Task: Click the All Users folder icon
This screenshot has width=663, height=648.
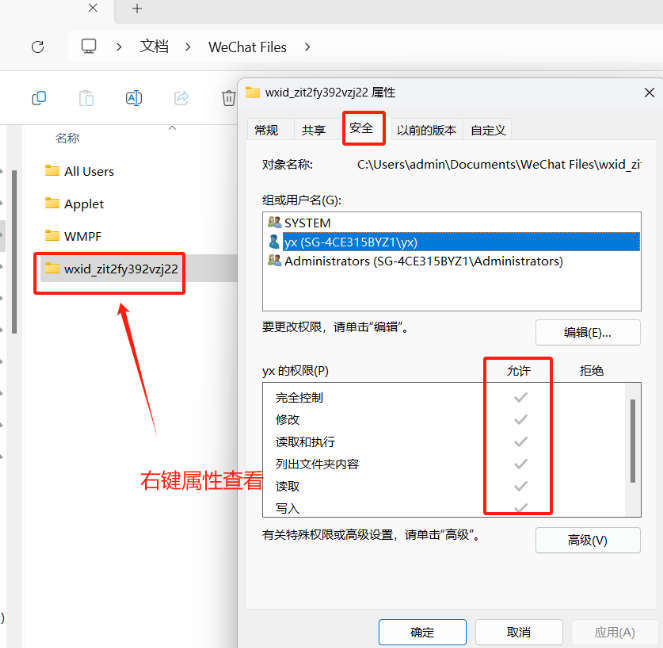Action: point(52,170)
